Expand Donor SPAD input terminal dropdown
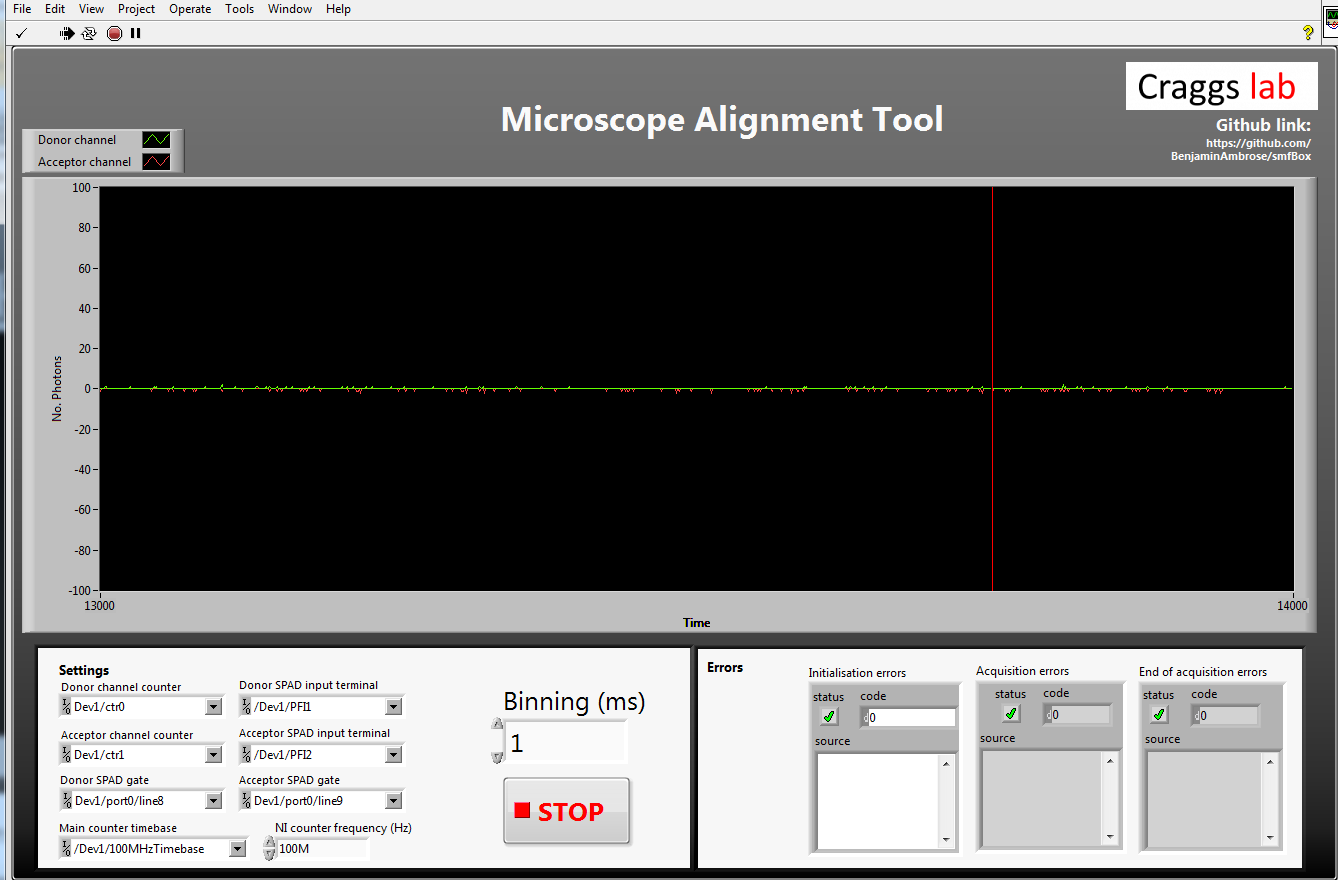The width and height of the screenshot is (1338, 880). coord(394,707)
